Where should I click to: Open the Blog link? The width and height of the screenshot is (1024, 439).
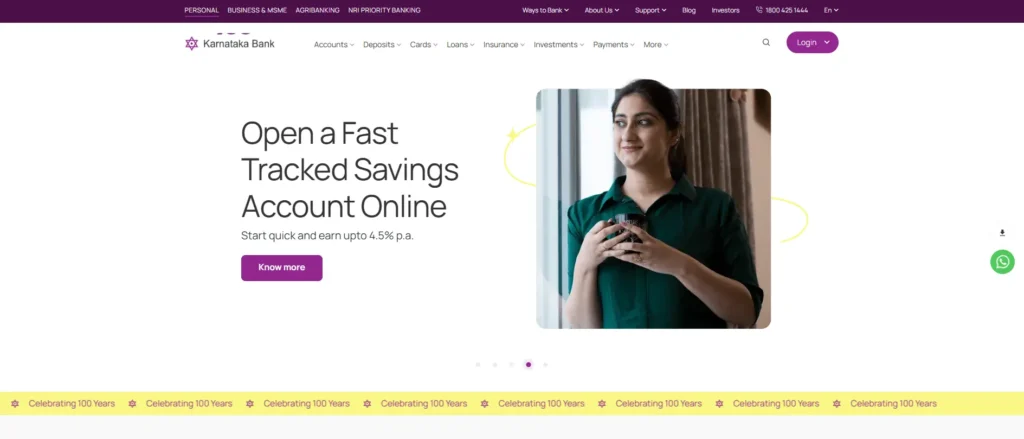[689, 10]
